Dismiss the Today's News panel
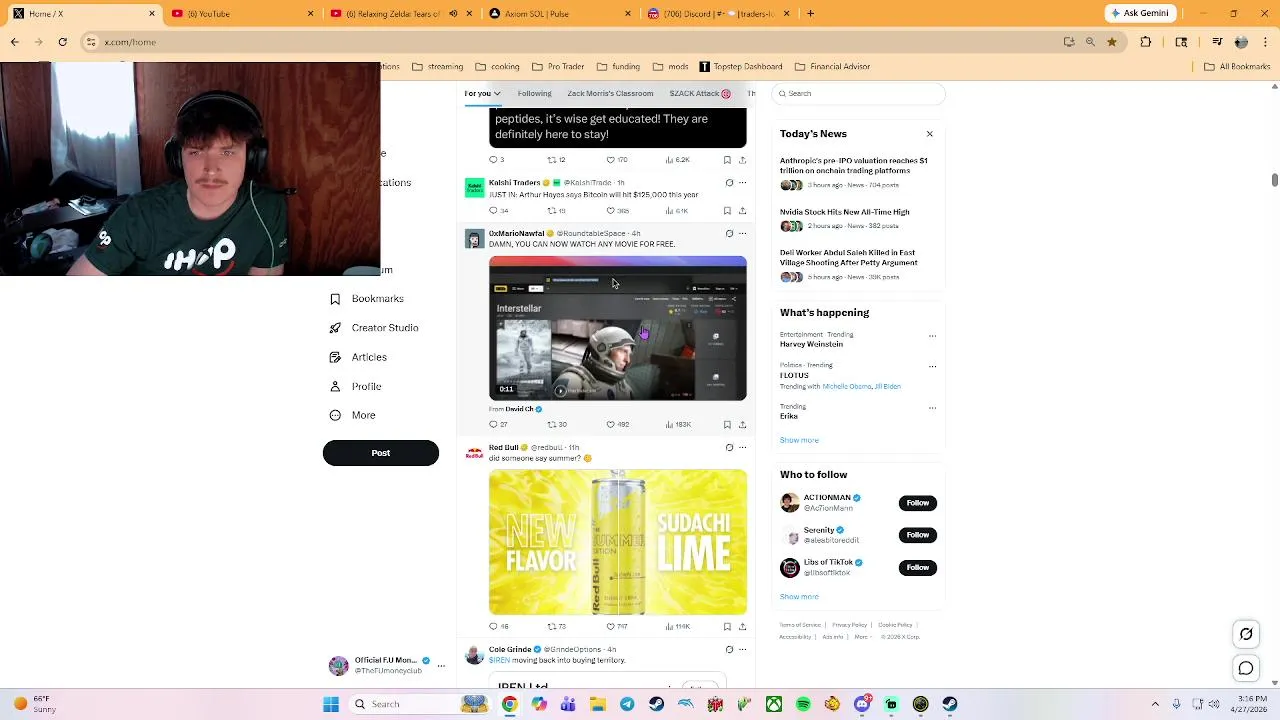The image size is (1280, 720). (x=929, y=134)
